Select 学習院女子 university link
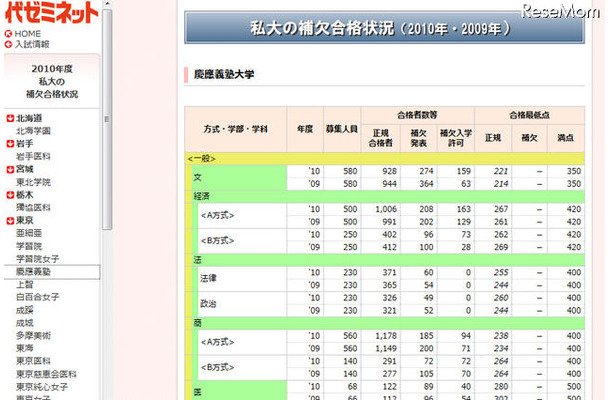Image resolution: width=610 pixels, height=400 pixels. [38, 259]
